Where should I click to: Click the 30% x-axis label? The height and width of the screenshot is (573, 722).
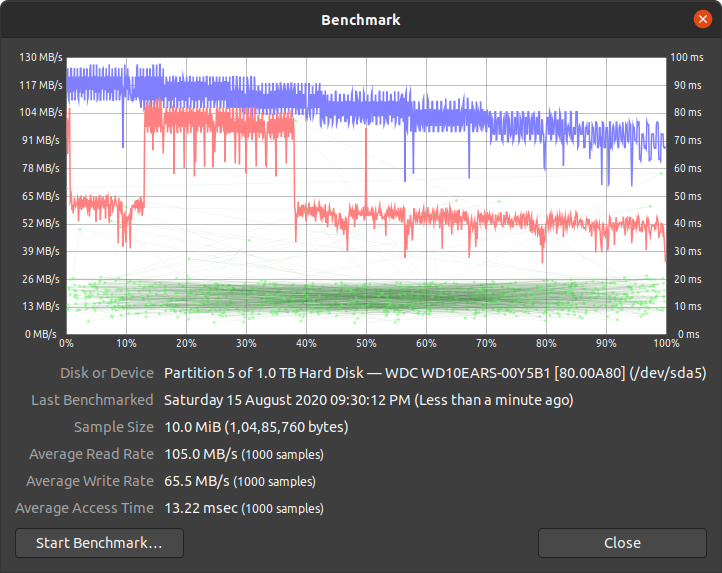pos(246,344)
